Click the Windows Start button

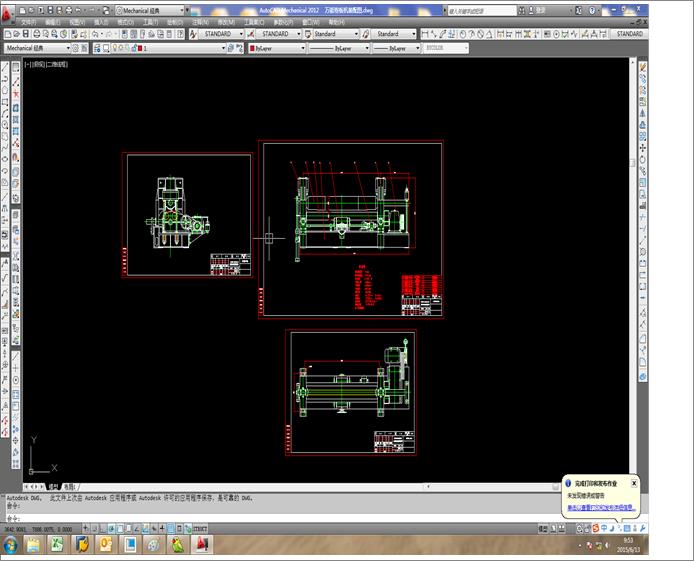point(10,545)
